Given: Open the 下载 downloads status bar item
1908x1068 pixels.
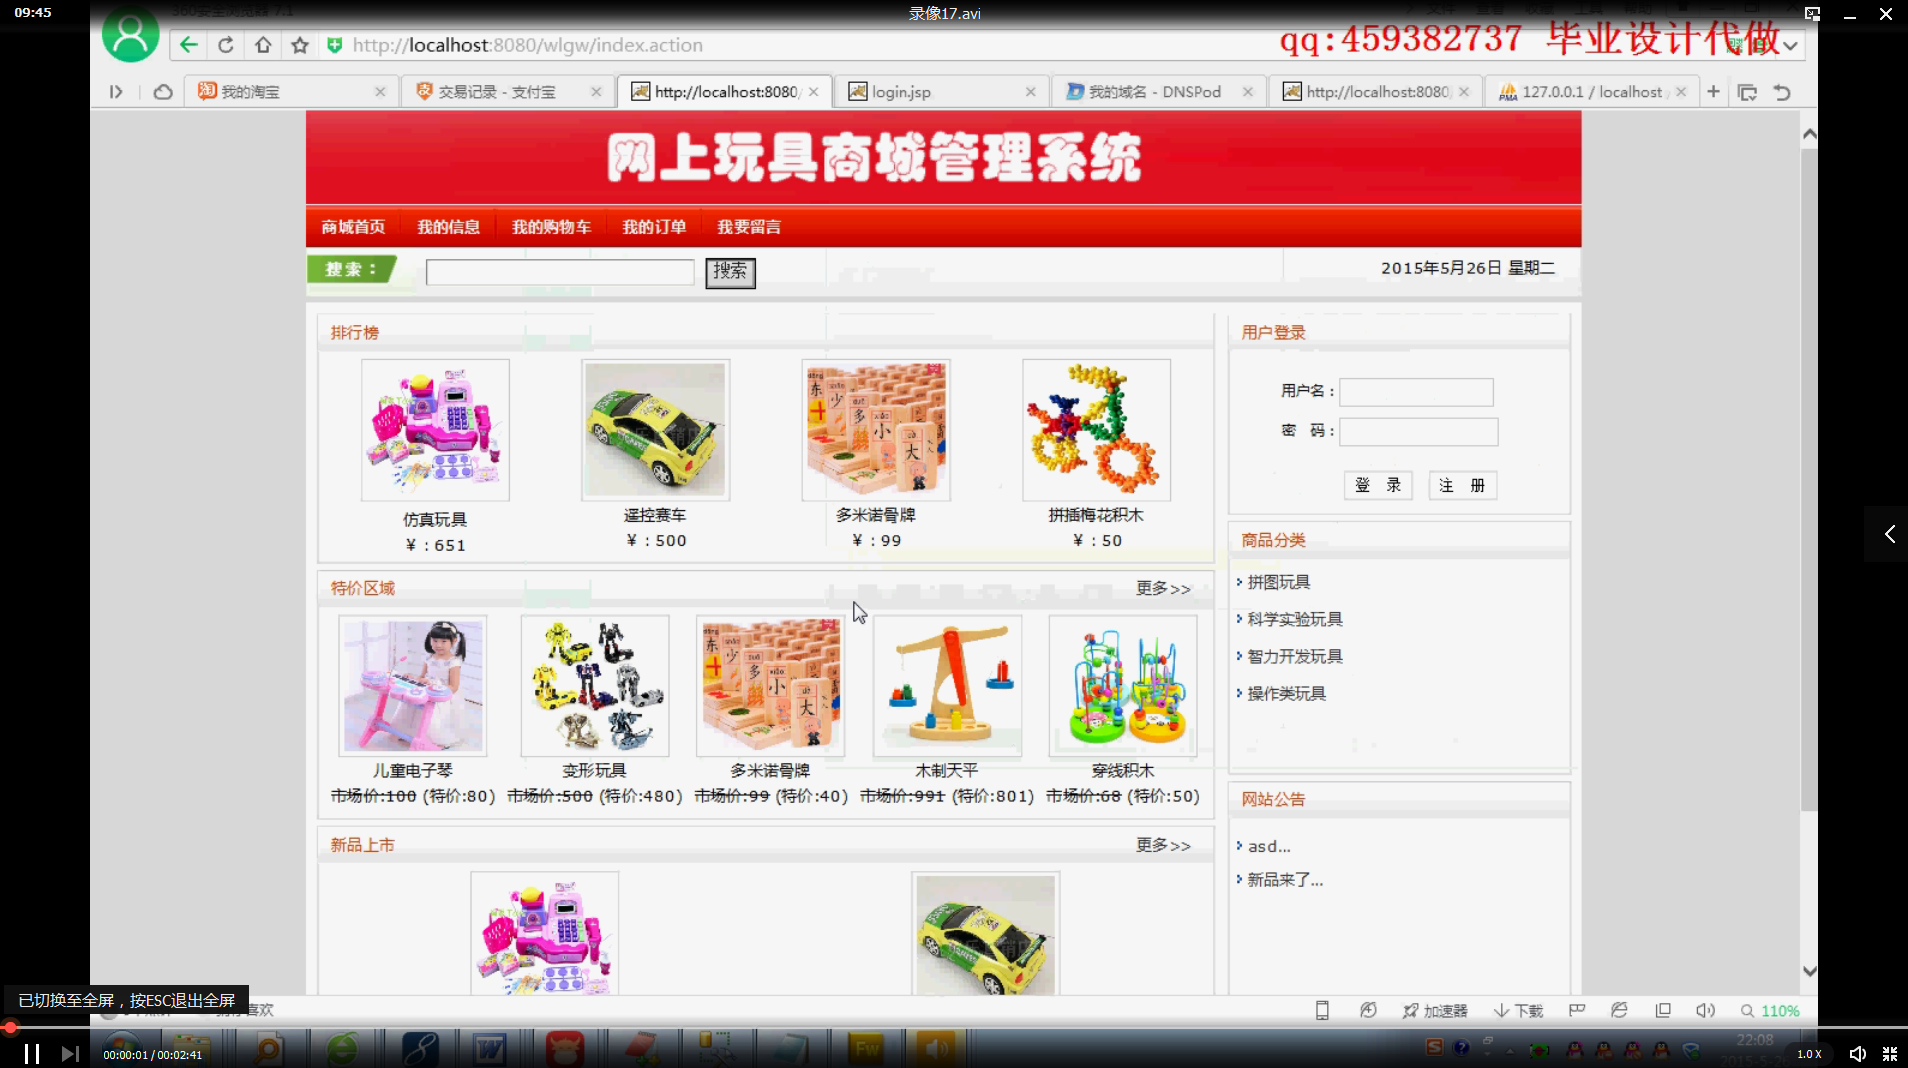Looking at the screenshot, I should tap(1519, 1011).
